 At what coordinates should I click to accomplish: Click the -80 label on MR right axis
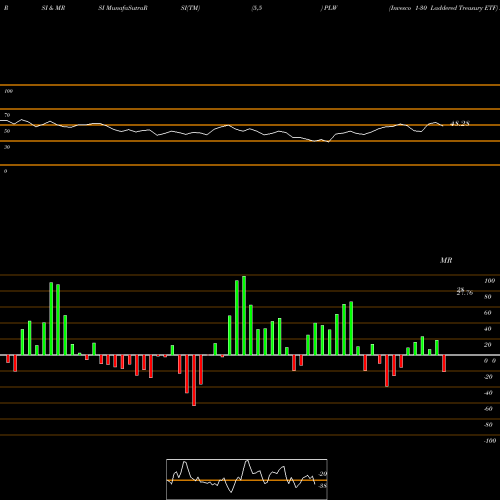pos(488,425)
